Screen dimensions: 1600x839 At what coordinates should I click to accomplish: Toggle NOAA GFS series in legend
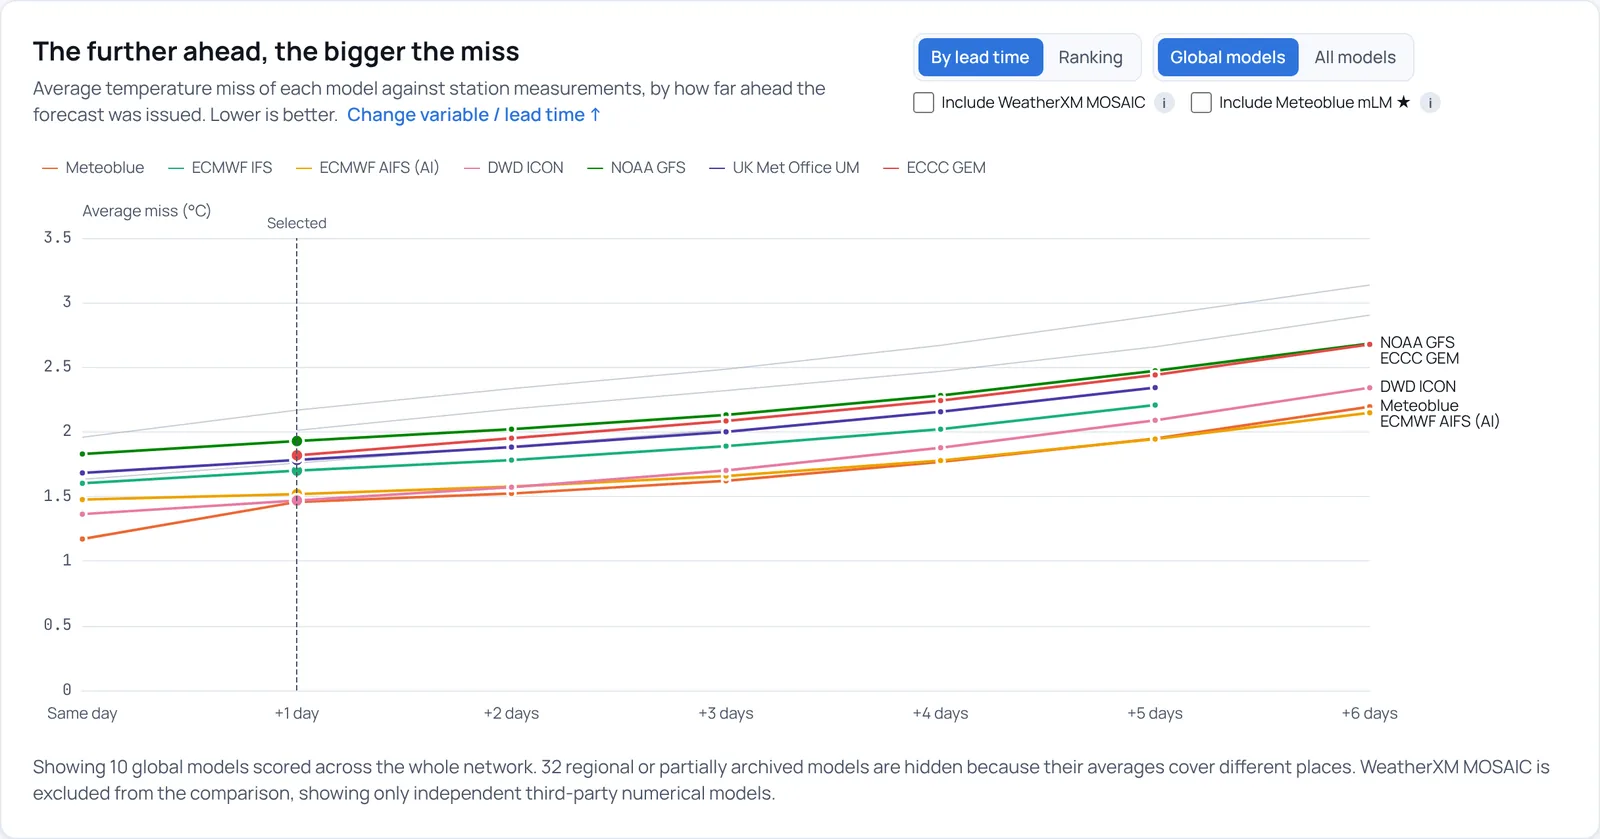click(x=636, y=168)
